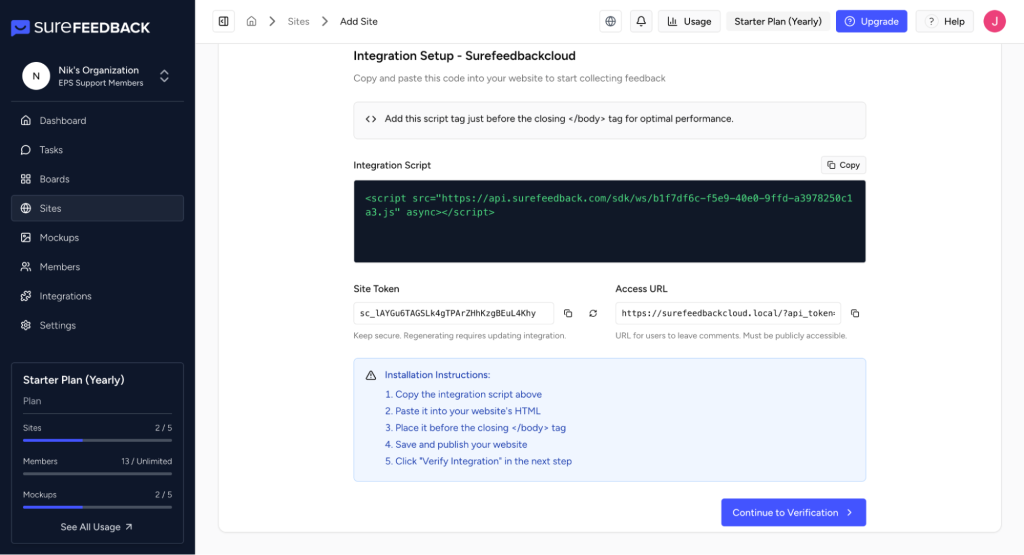Click the Sites usage progress bar
The height and width of the screenshot is (555, 1024).
97,440
